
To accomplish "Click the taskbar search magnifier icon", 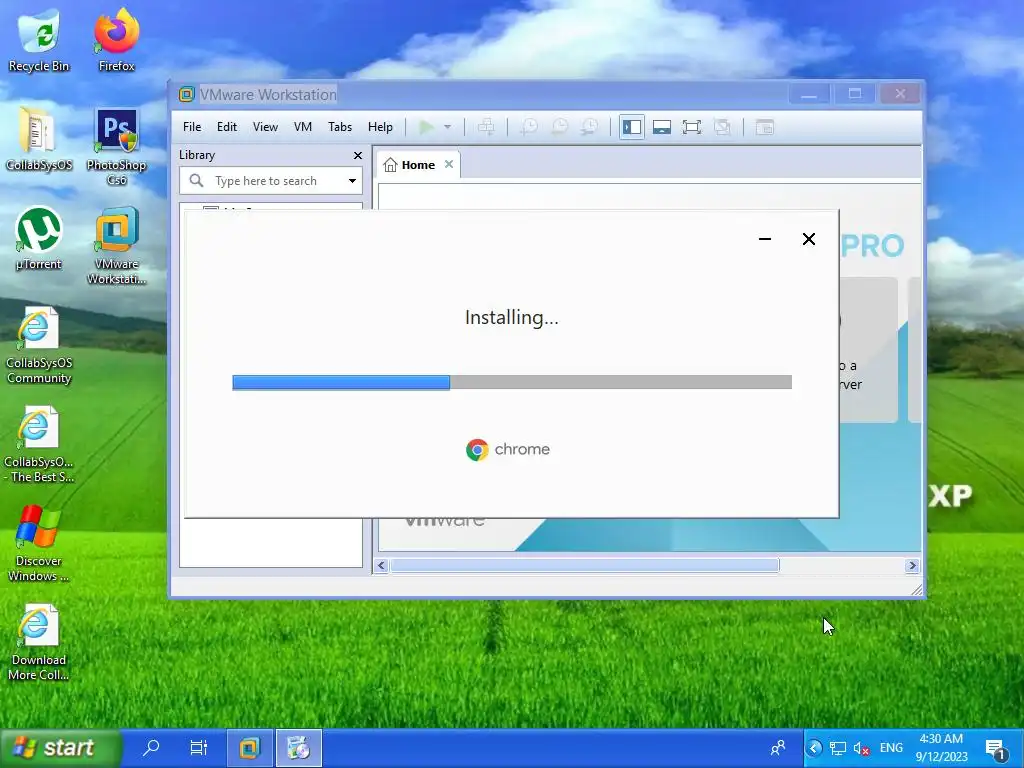I will pos(151,747).
